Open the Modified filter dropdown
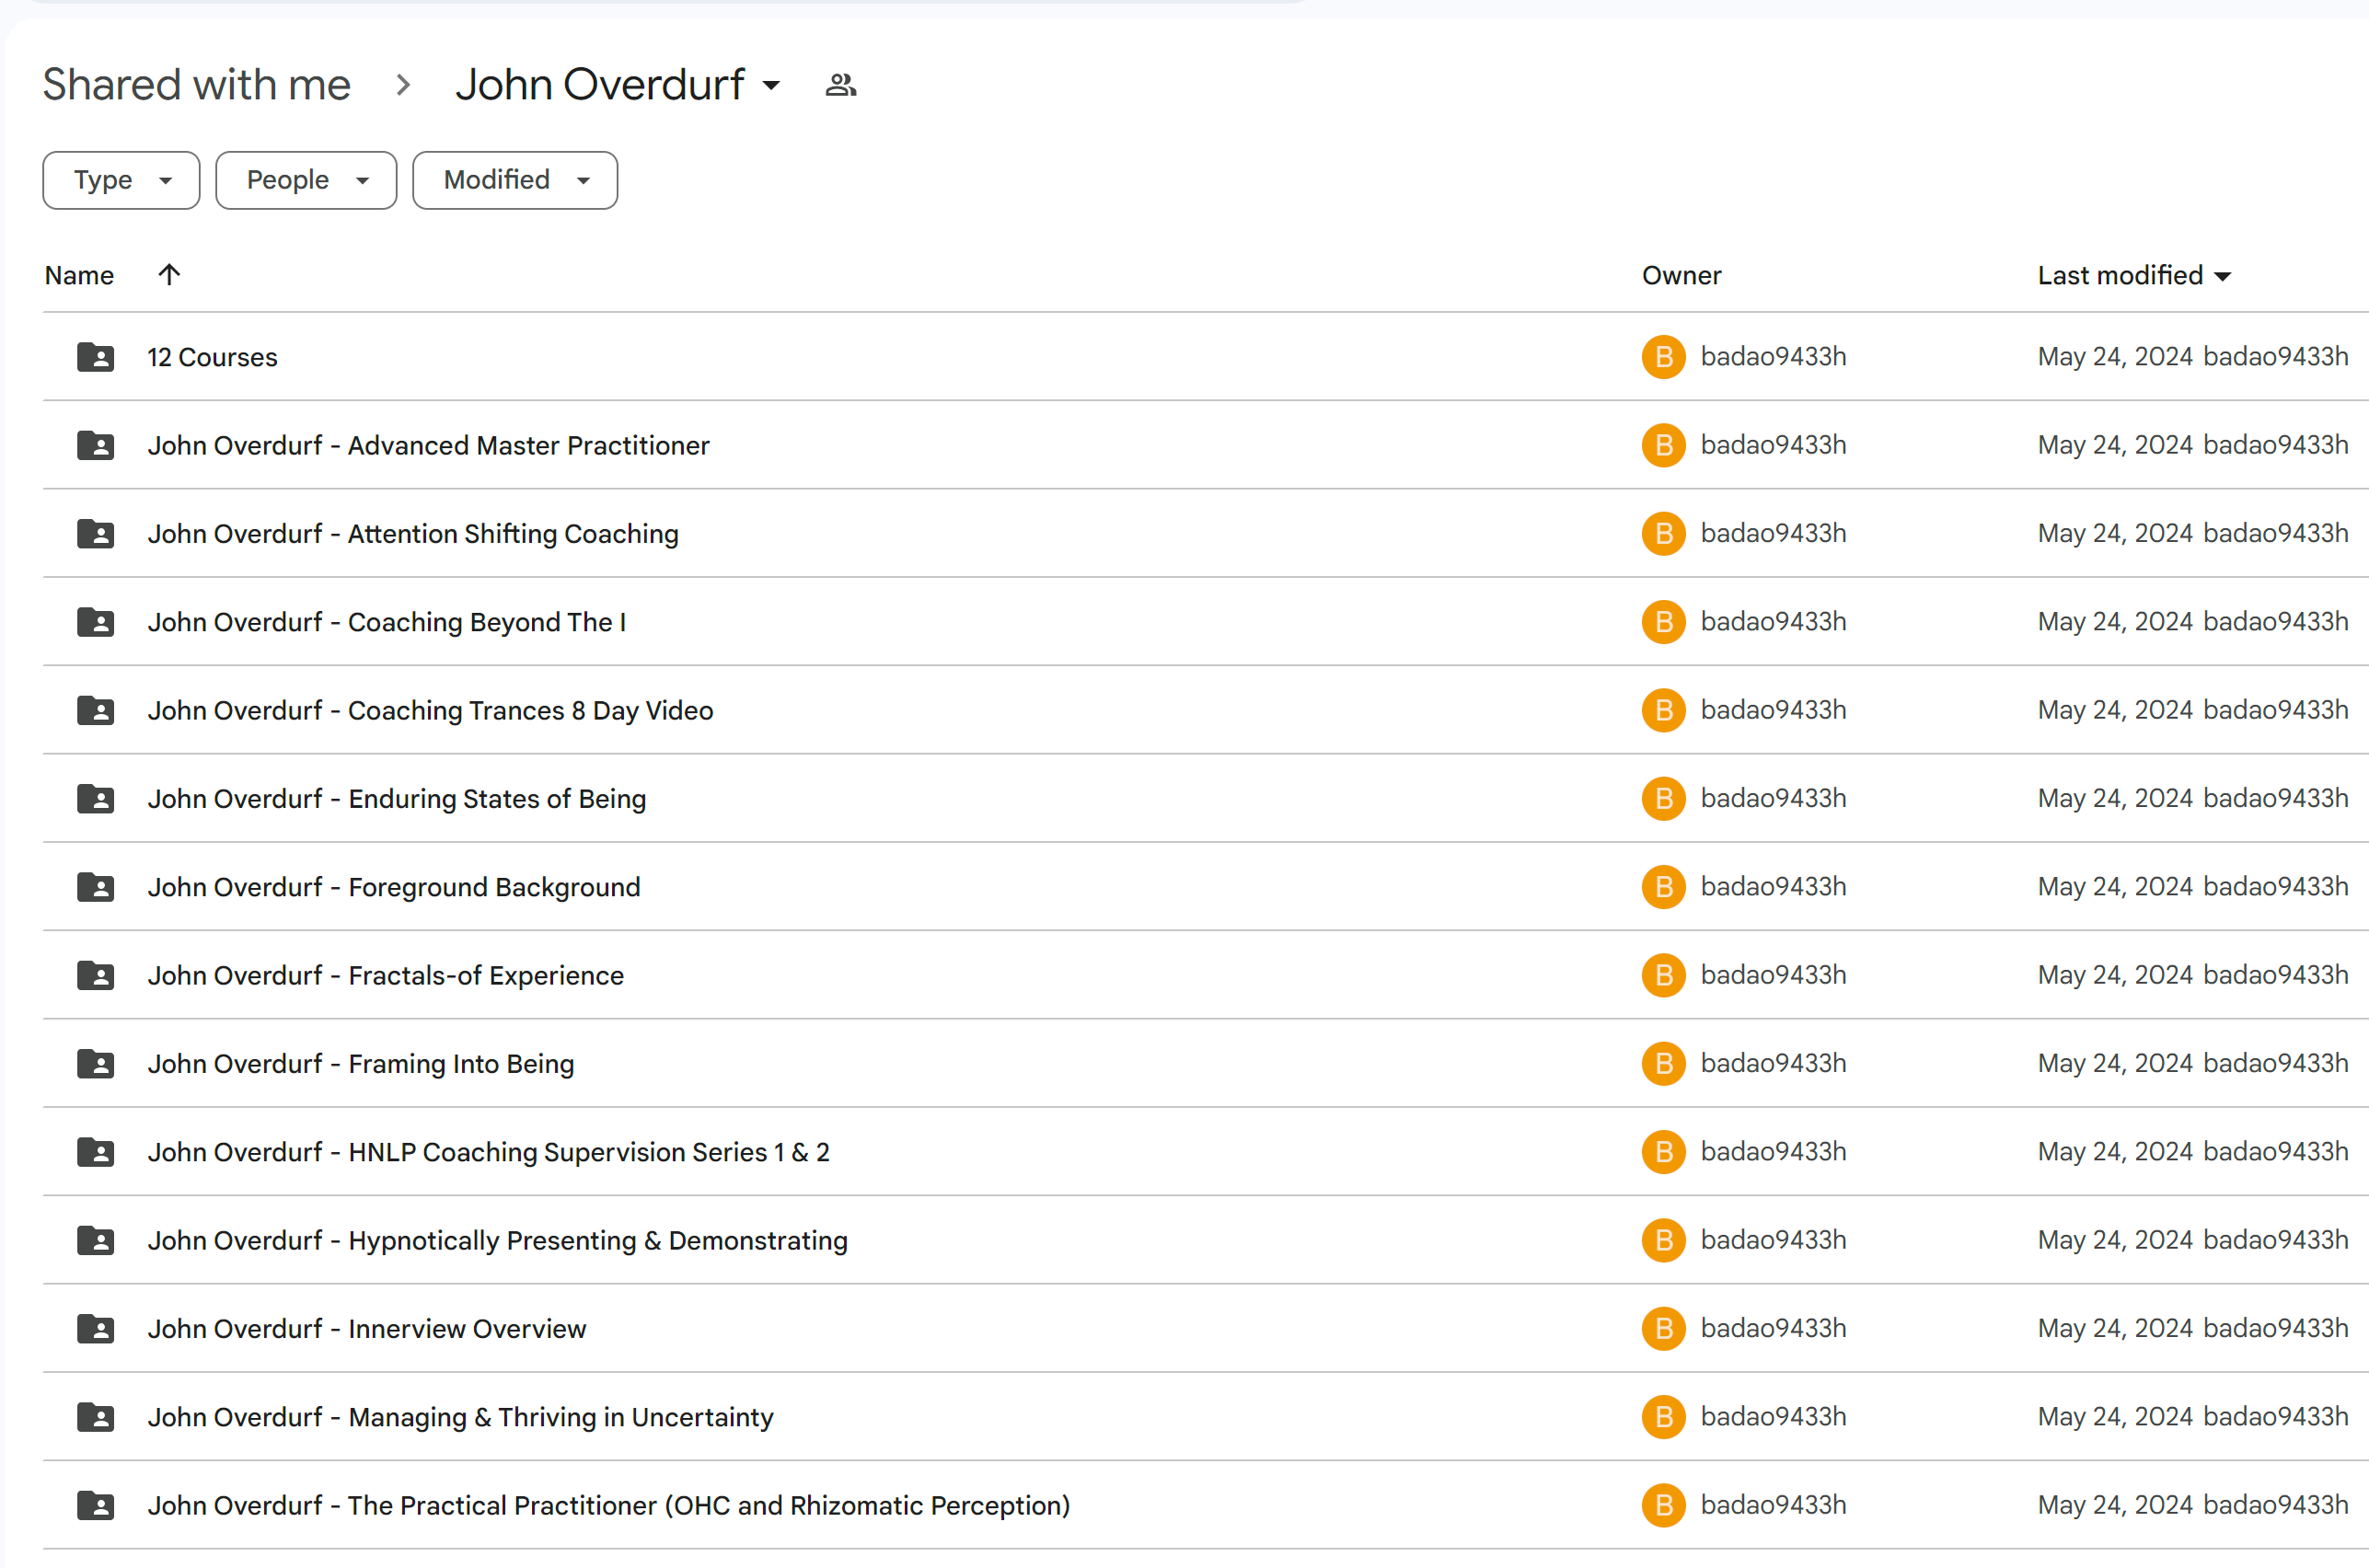Image resolution: width=2369 pixels, height=1568 pixels. click(x=515, y=180)
